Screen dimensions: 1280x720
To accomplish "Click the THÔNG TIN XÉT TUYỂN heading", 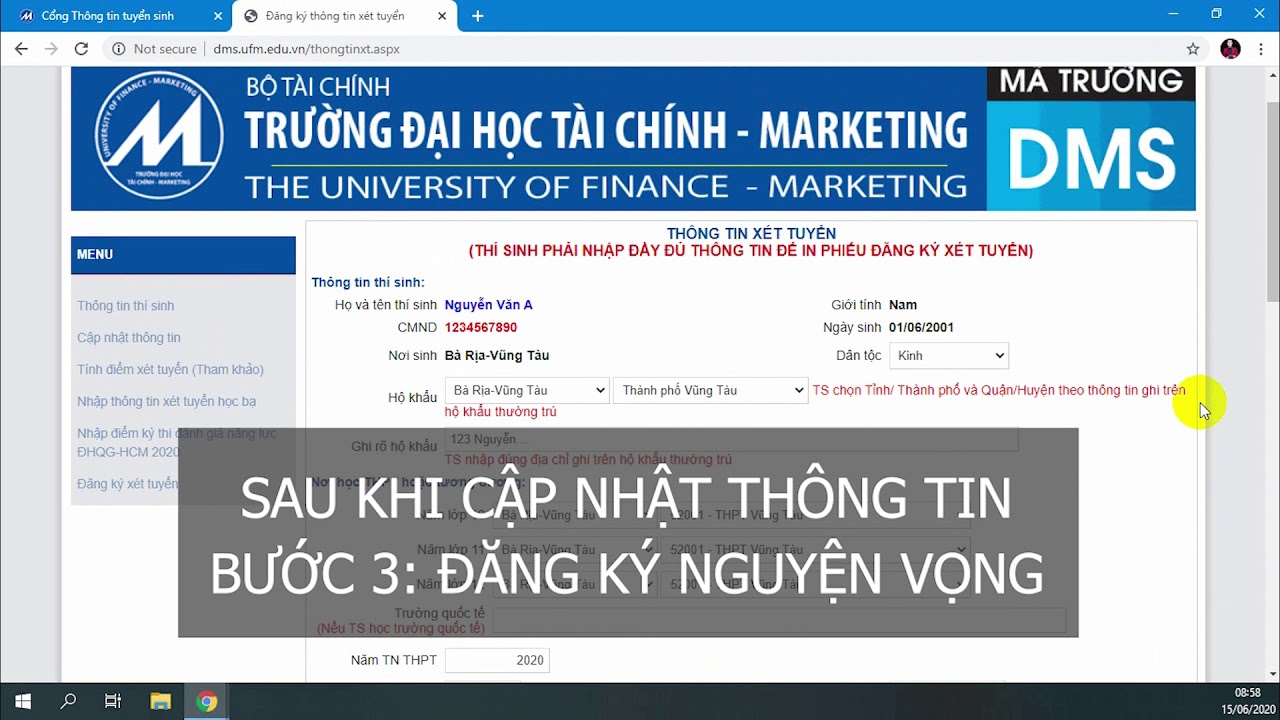I will click(751, 234).
